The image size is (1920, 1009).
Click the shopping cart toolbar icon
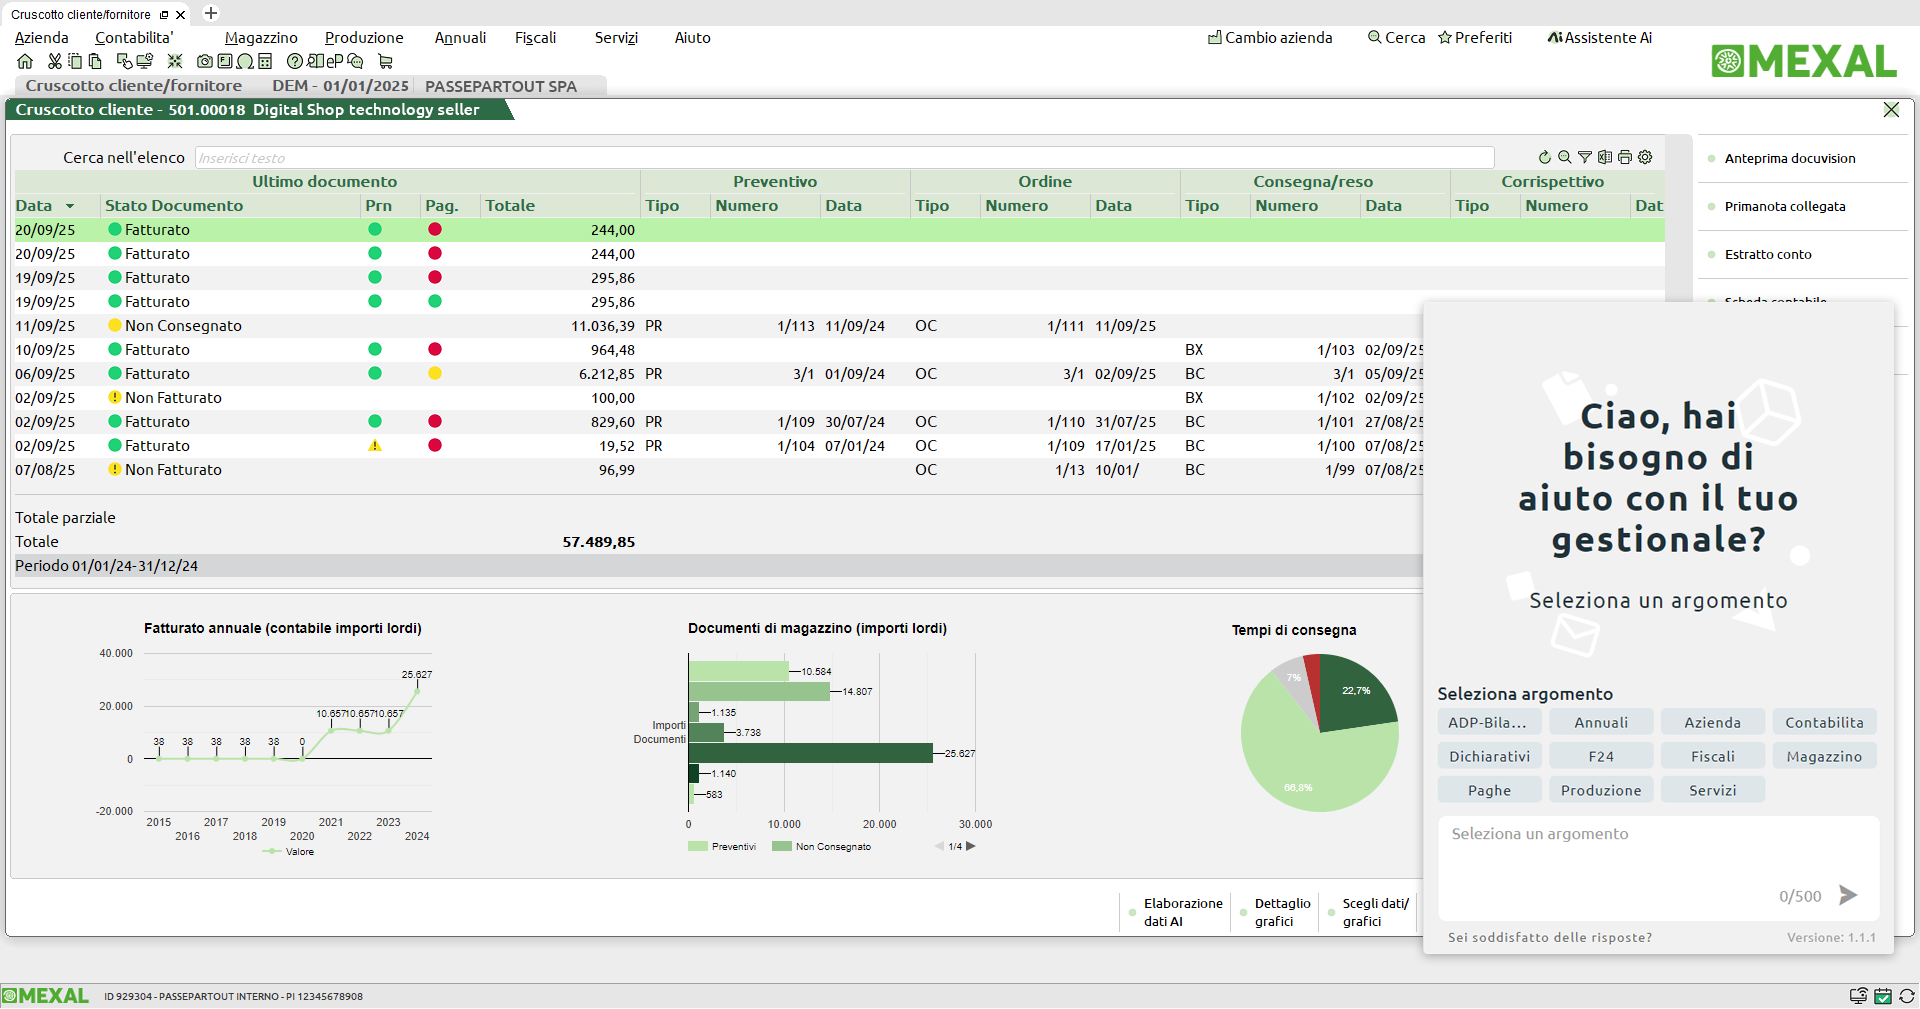385,62
